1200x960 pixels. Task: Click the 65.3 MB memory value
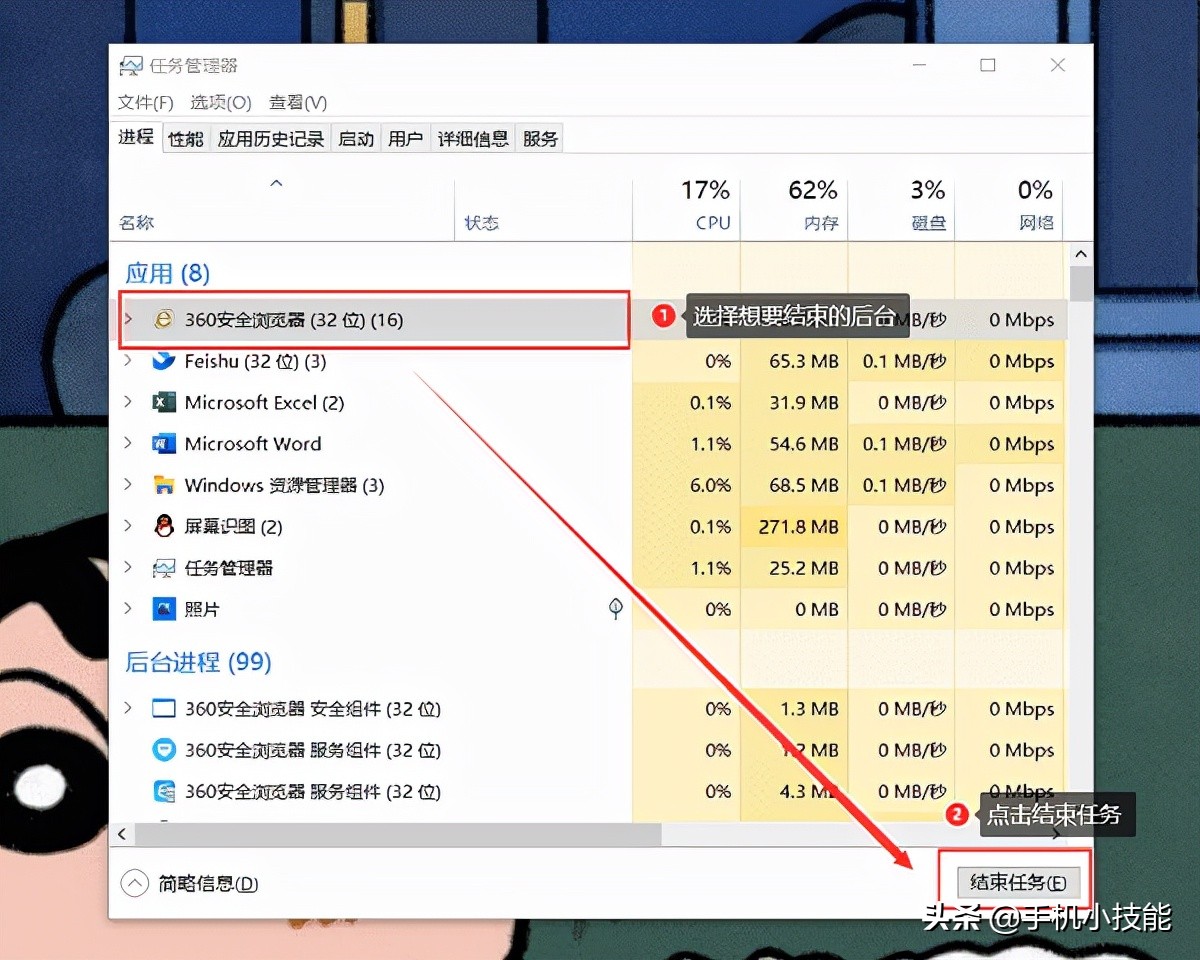pos(804,361)
